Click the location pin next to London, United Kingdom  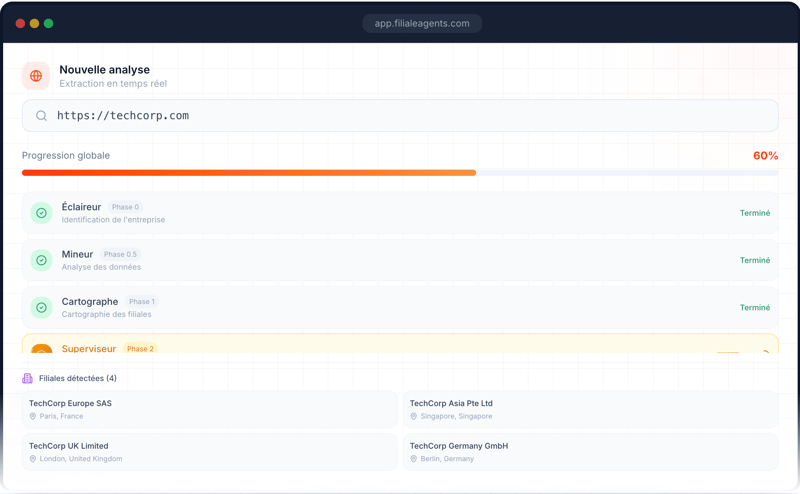pyautogui.click(x=33, y=459)
